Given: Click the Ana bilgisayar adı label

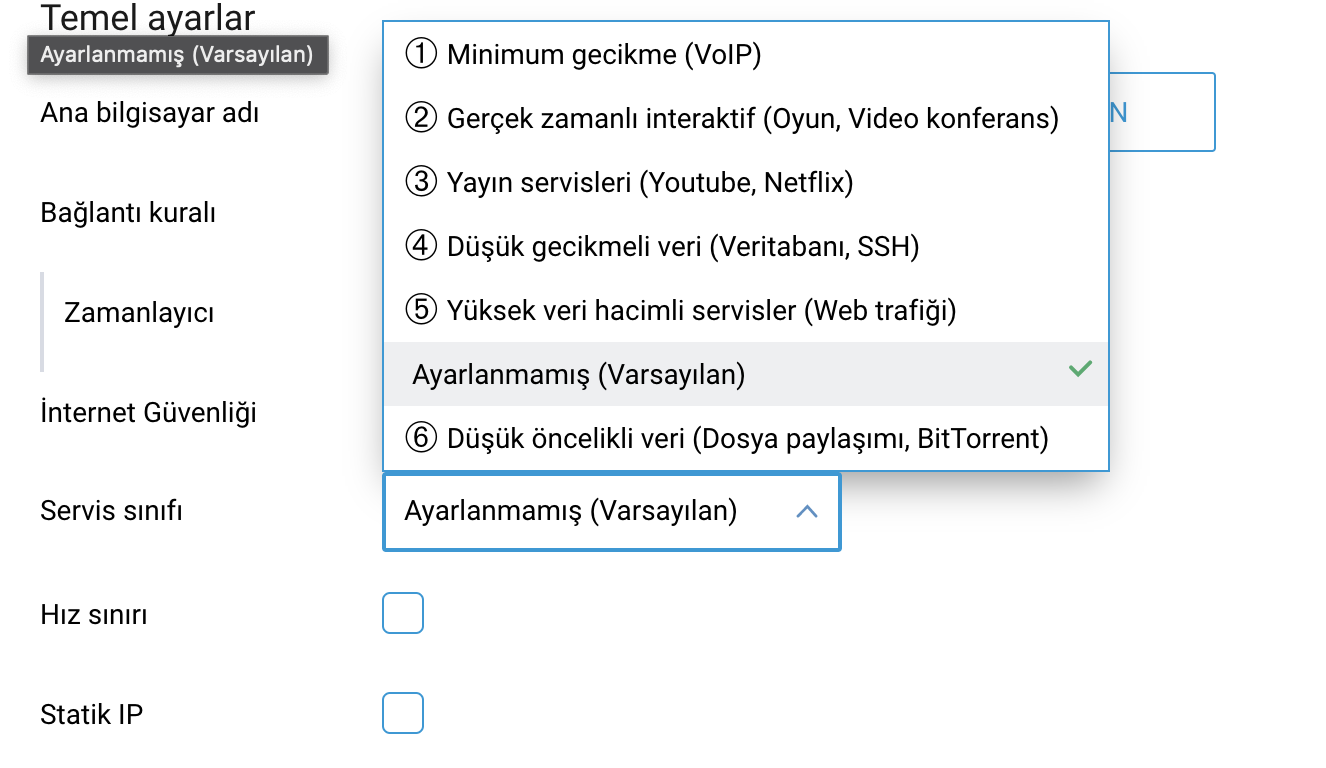Looking at the screenshot, I should click(149, 113).
